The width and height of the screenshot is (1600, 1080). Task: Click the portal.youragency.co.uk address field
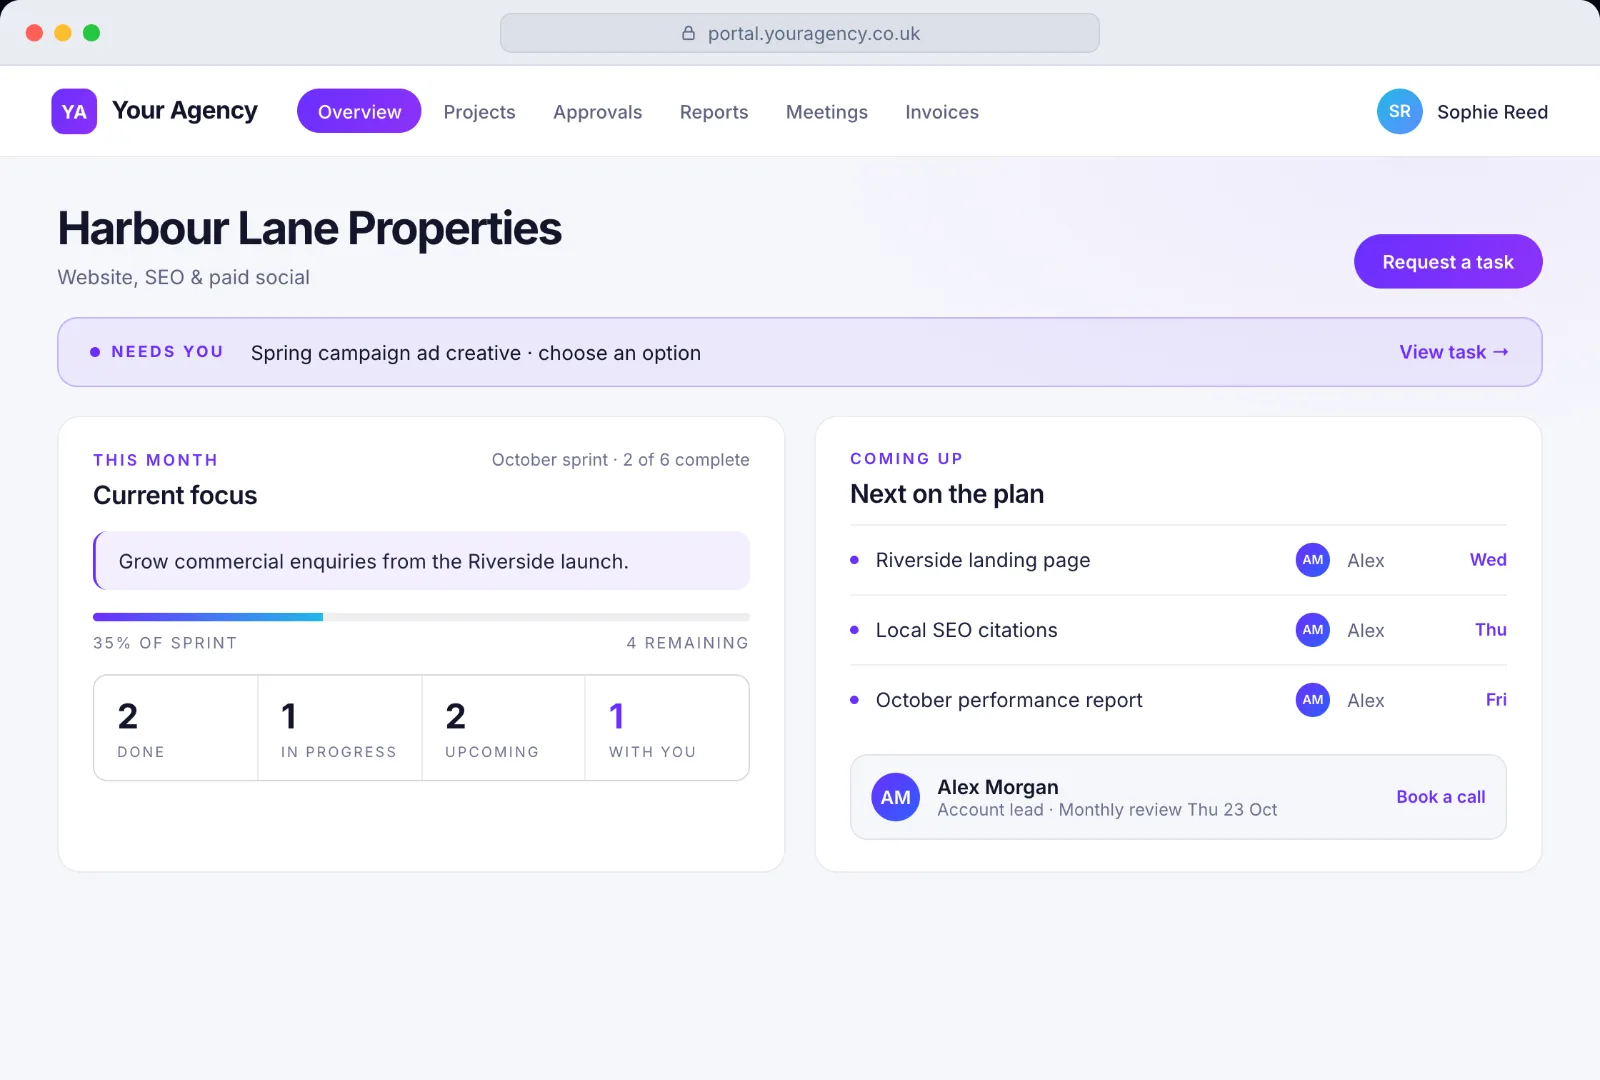[800, 33]
